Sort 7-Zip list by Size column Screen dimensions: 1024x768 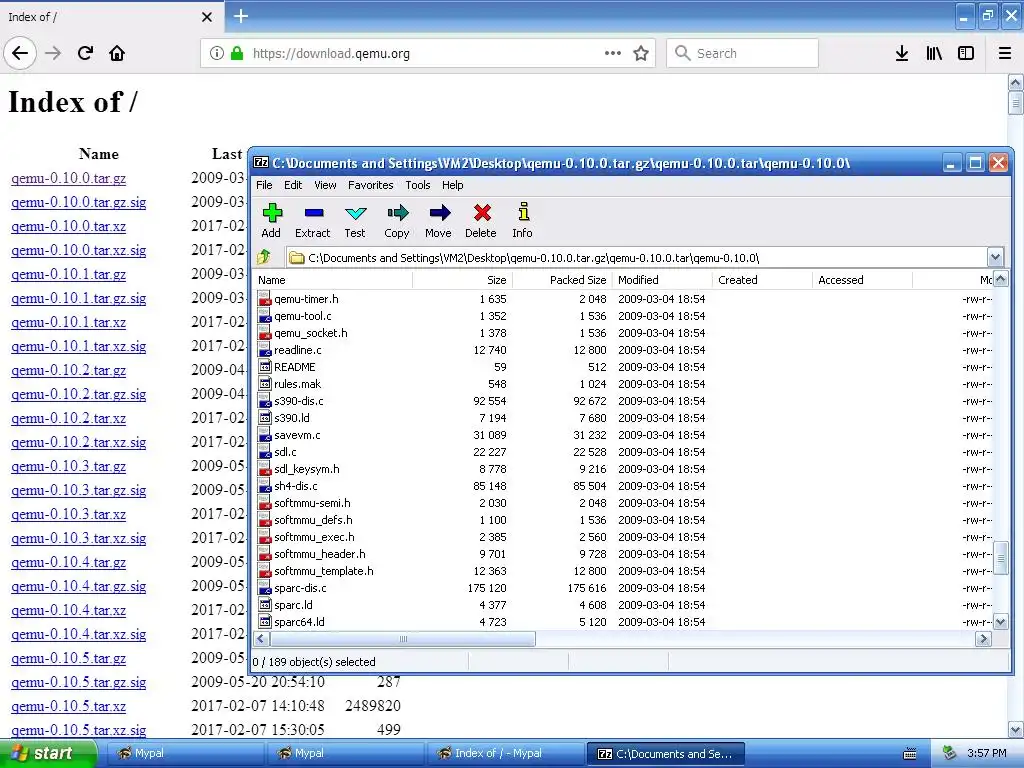(x=463, y=280)
